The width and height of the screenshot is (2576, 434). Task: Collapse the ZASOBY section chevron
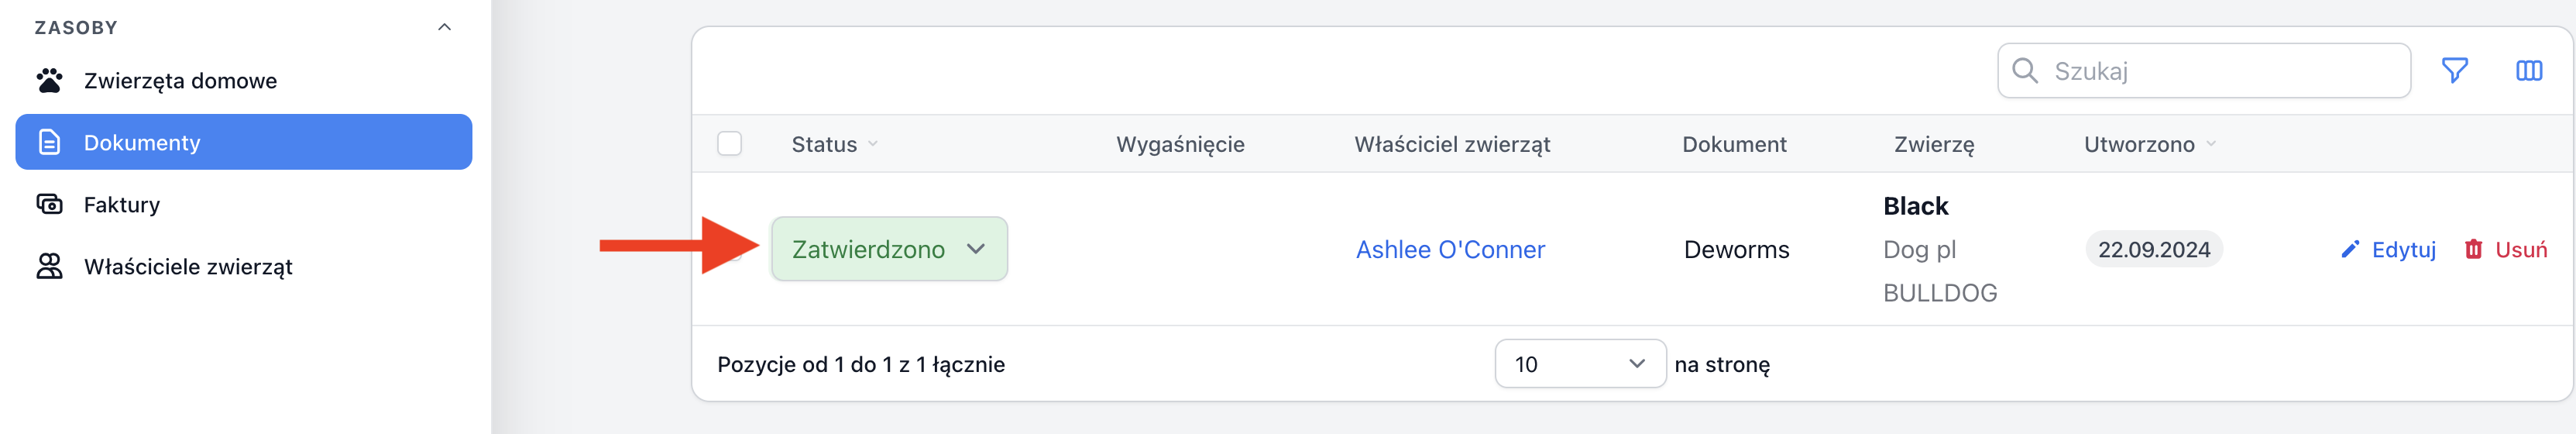click(x=445, y=27)
